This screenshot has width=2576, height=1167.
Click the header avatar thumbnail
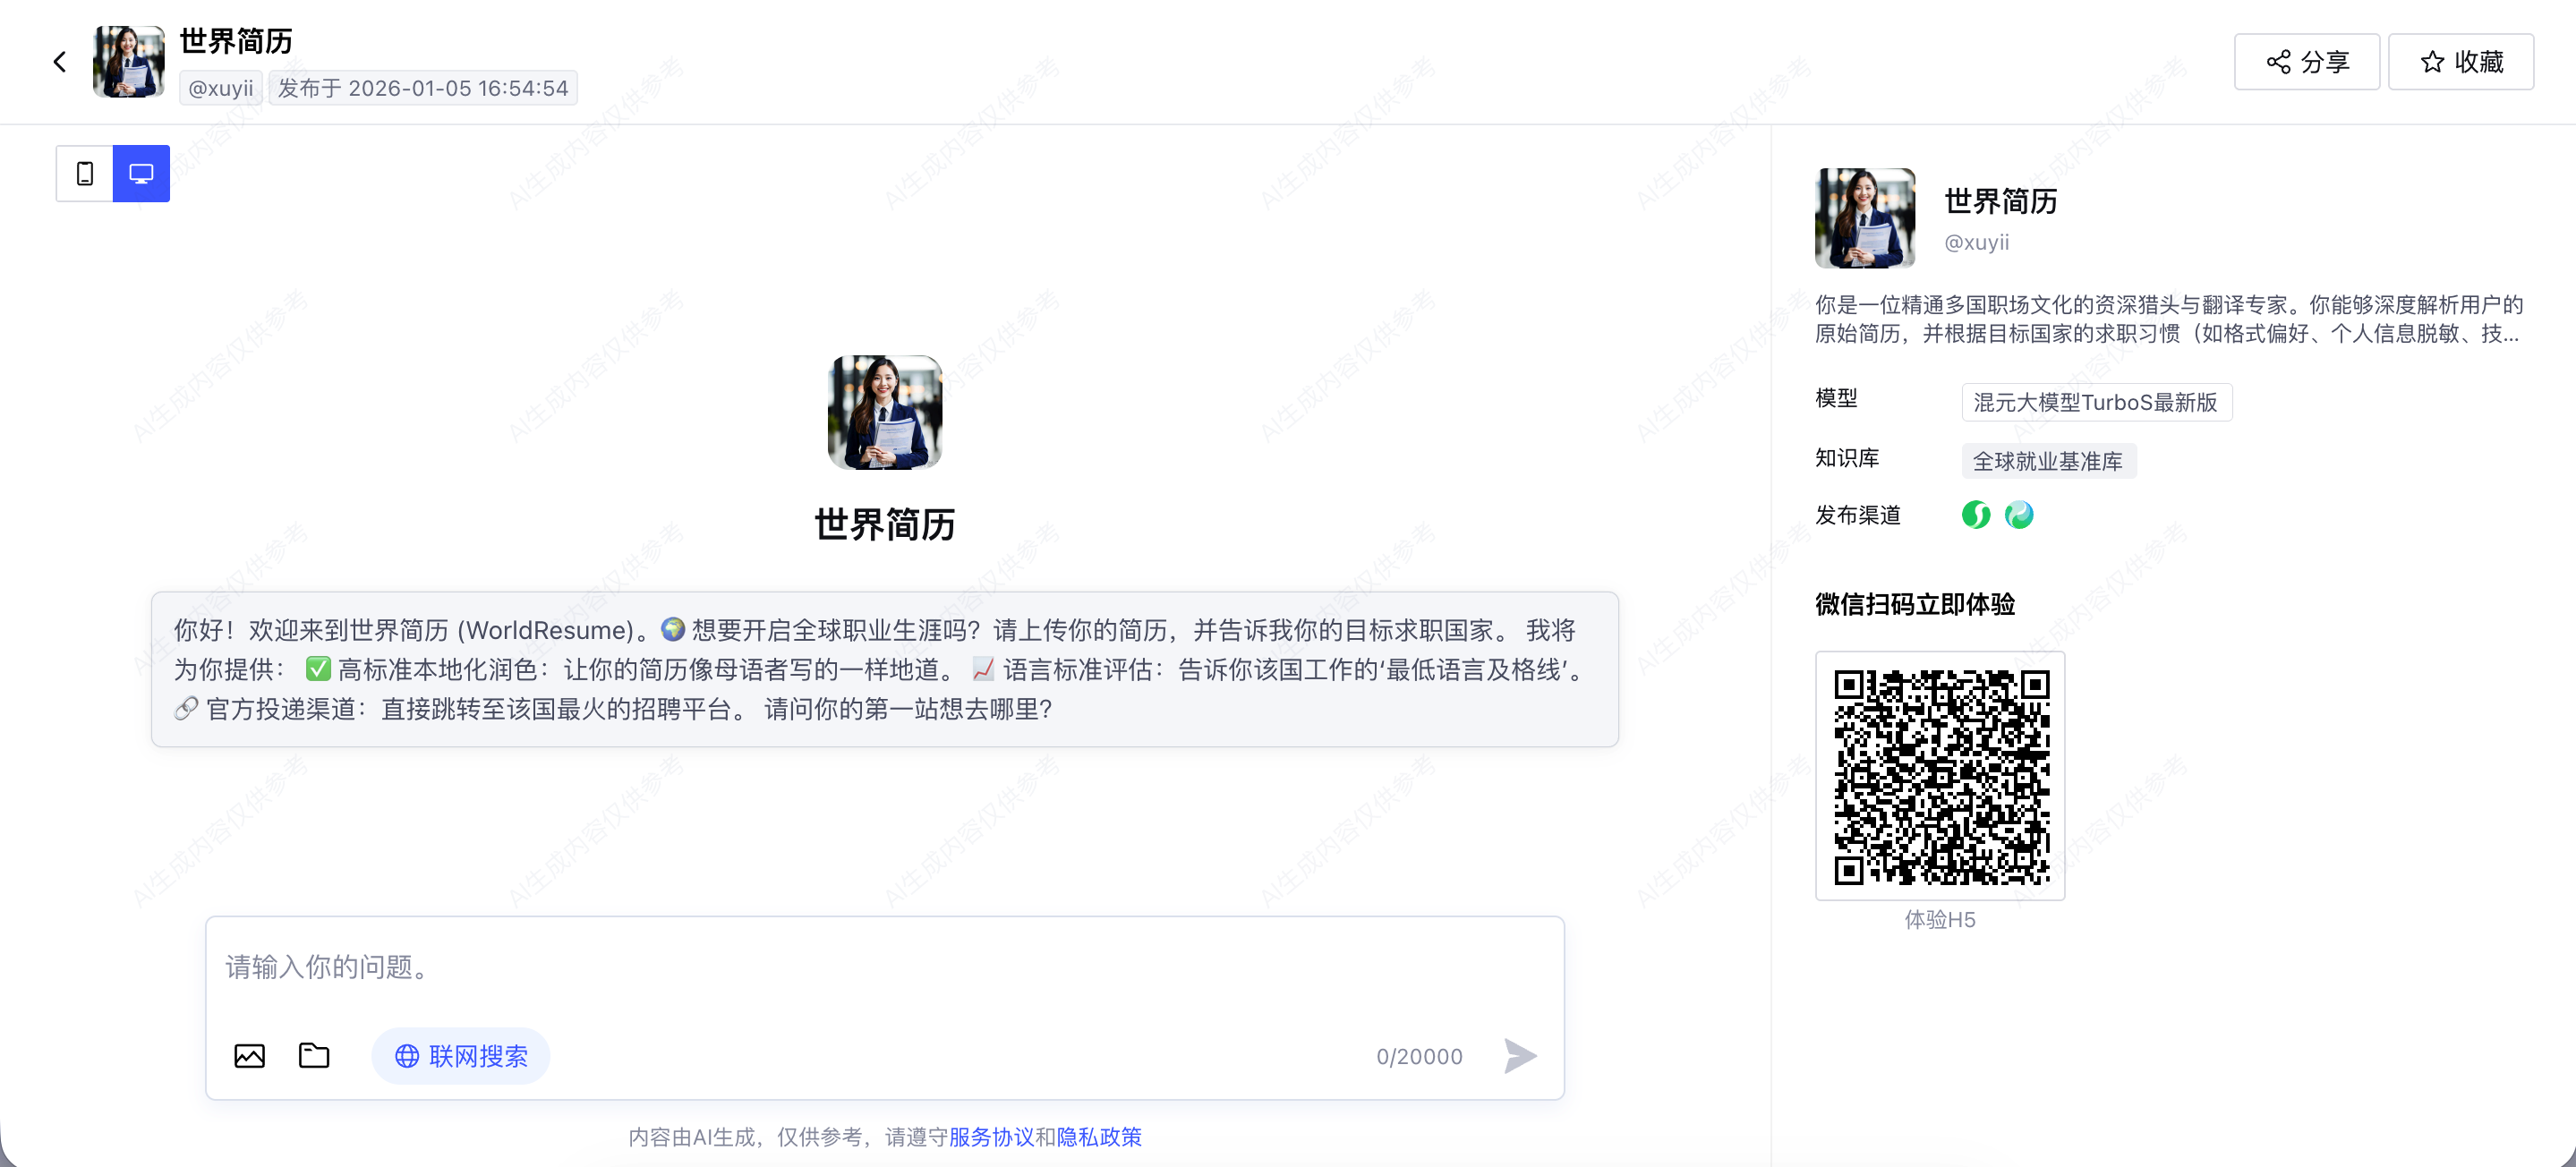(128, 62)
